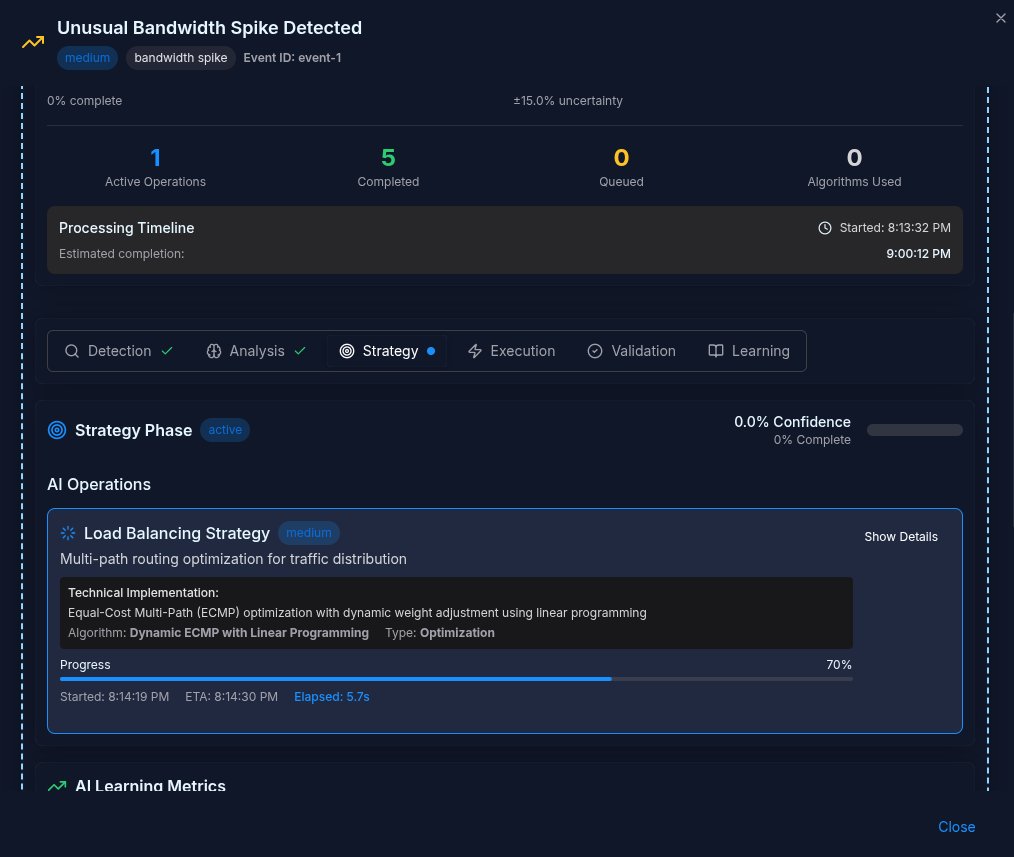Click the open book Learning icon
The width and height of the screenshot is (1014, 857).
pyautogui.click(x=715, y=351)
